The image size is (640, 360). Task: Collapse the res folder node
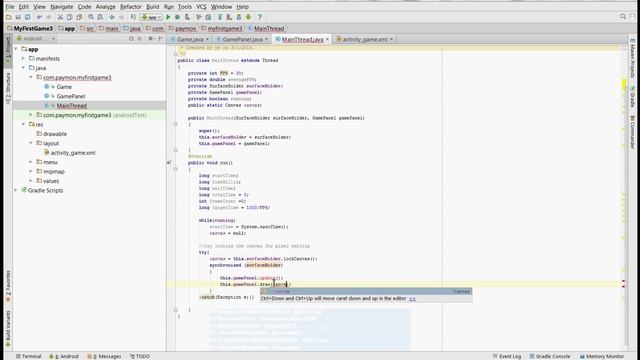pos(23,124)
